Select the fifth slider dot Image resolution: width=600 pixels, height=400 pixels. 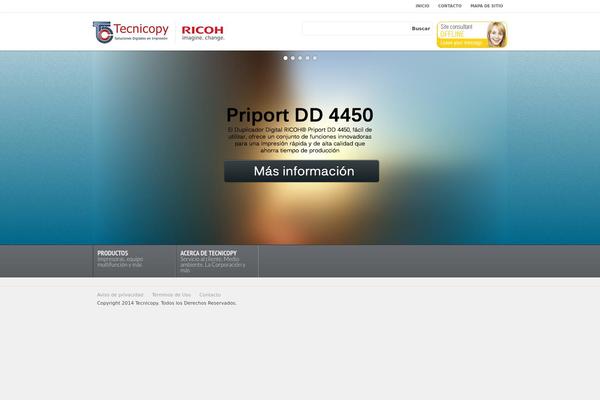click(315, 58)
